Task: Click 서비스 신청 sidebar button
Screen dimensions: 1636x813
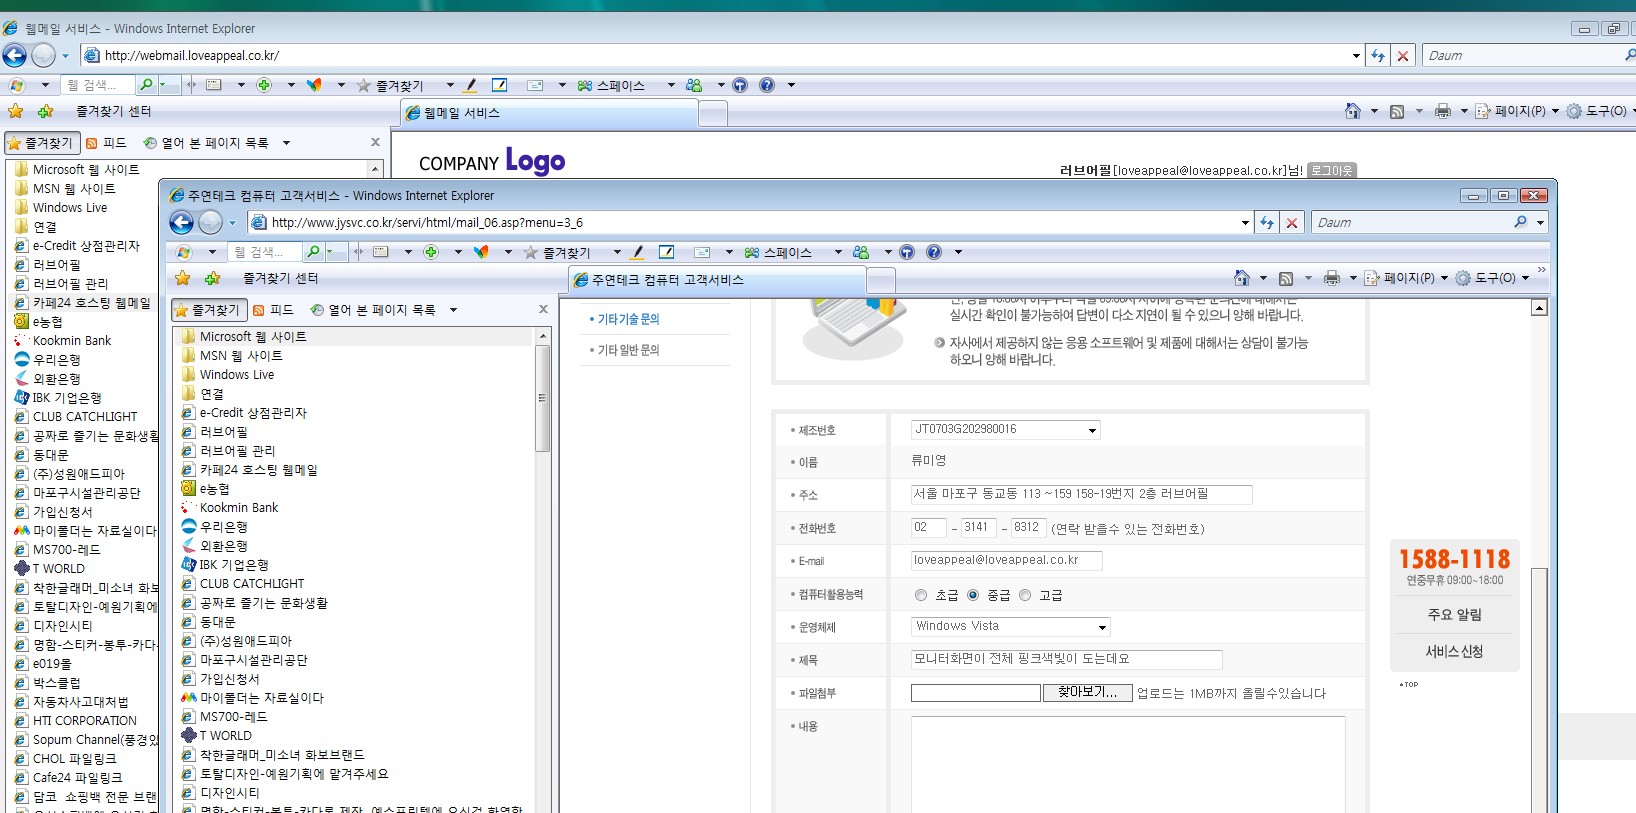Action: tap(1454, 652)
